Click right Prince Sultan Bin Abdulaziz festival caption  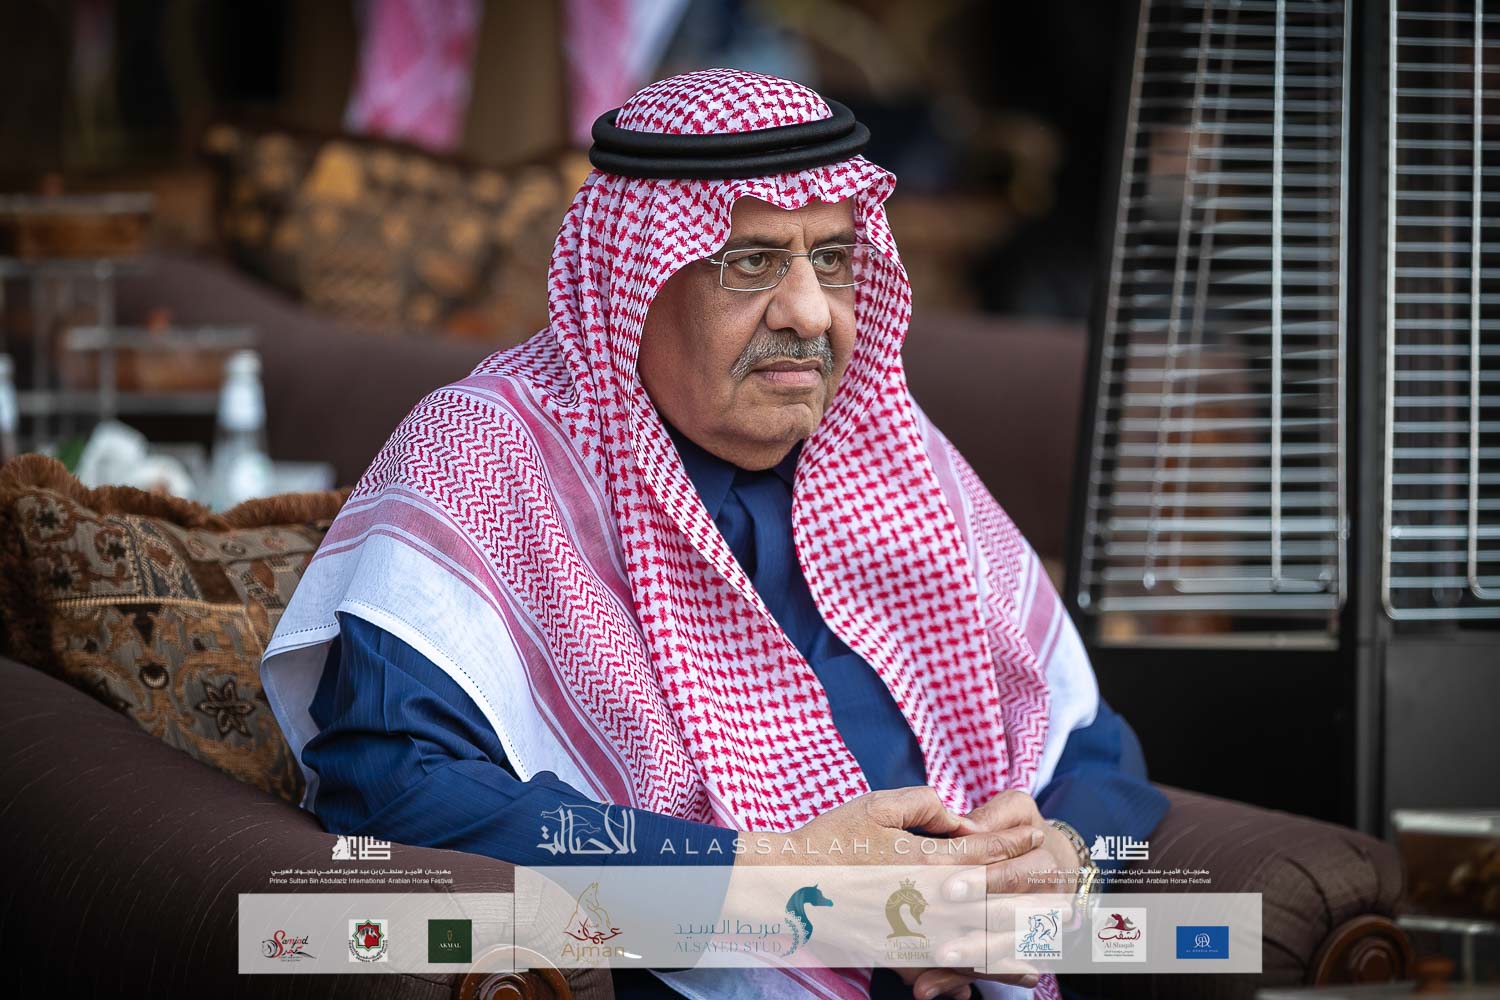pos(1118,875)
